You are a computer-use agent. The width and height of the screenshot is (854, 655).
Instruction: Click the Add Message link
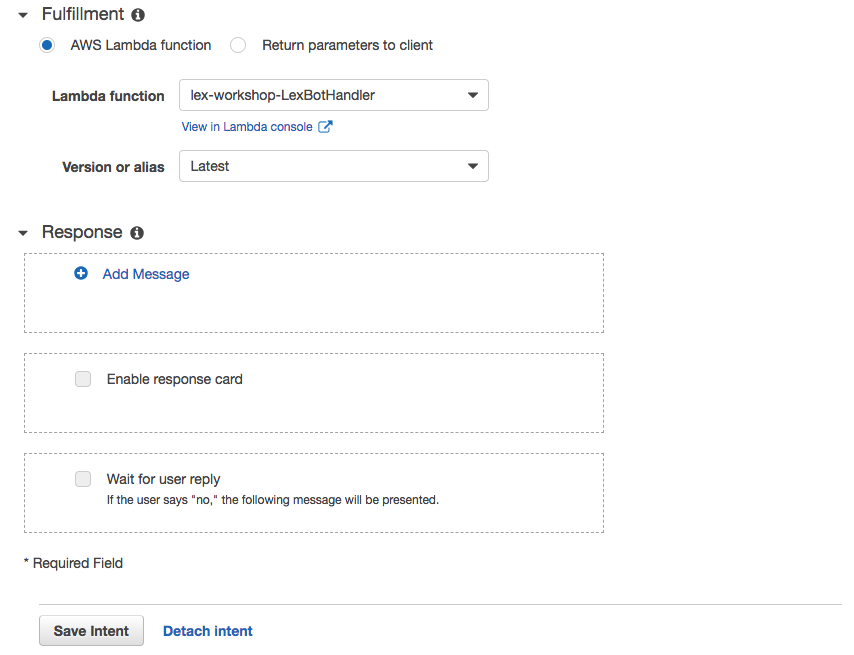pos(146,274)
